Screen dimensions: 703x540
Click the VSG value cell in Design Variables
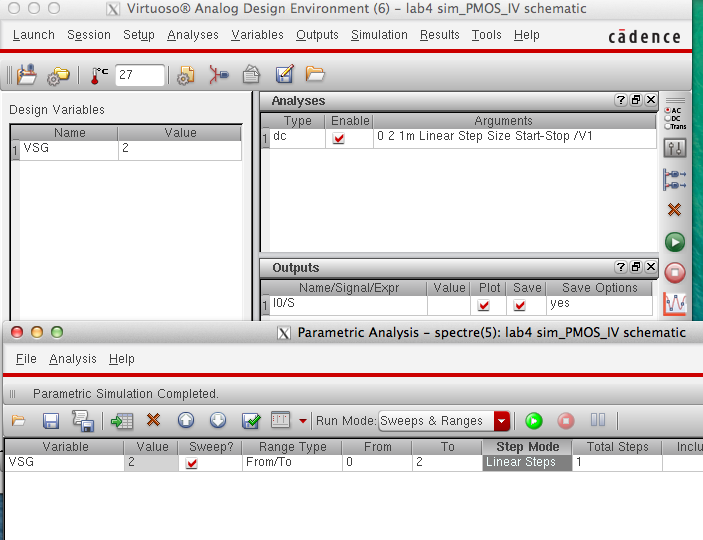(180, 149)
